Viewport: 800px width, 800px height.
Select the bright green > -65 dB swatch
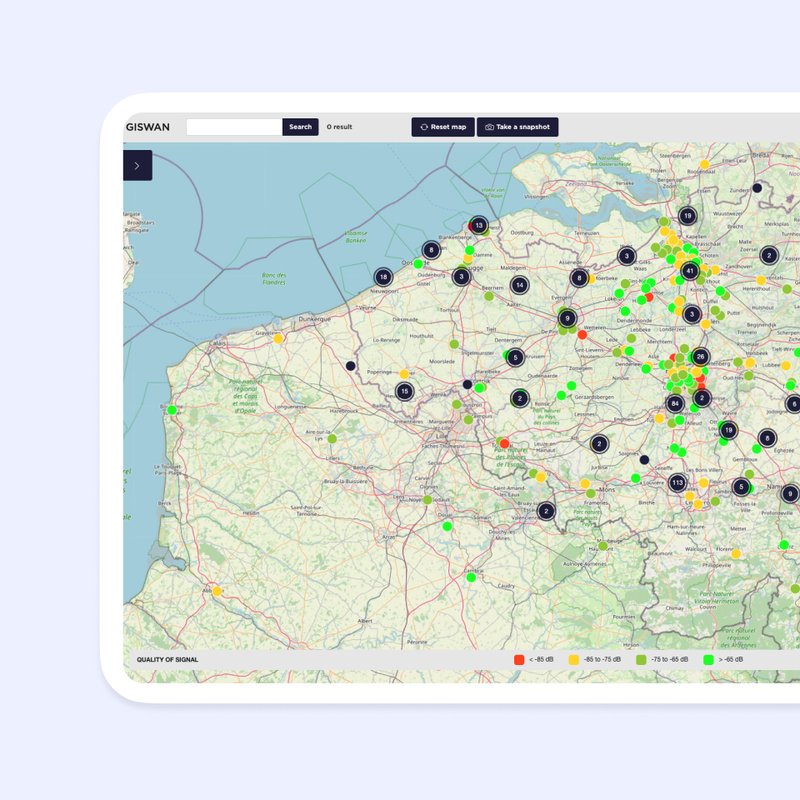pos(709,660)
